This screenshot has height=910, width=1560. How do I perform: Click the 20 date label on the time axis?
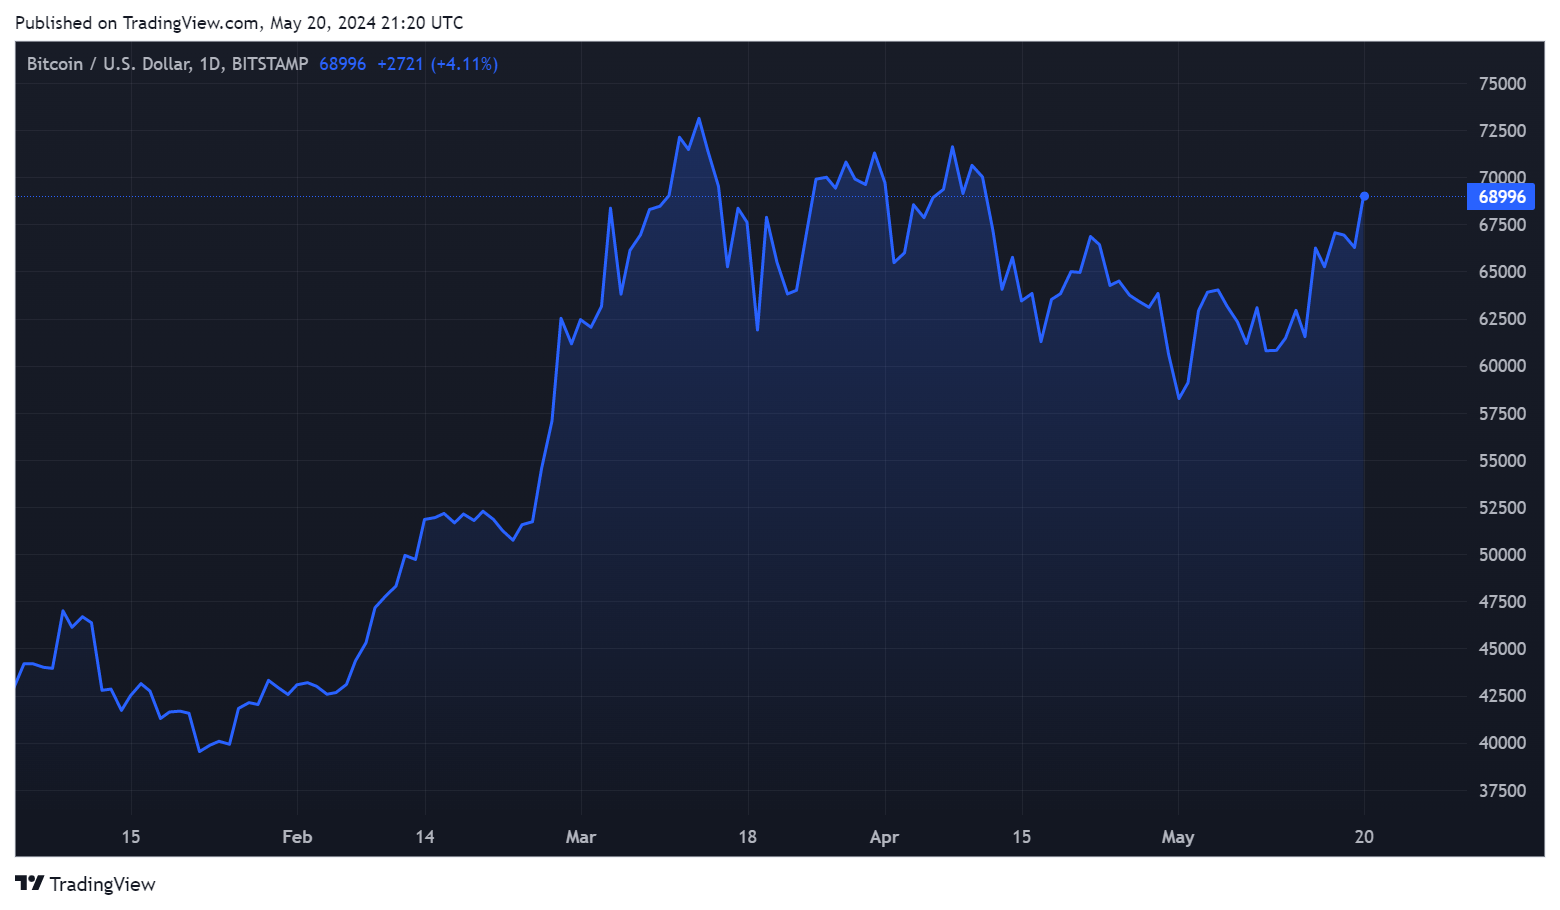click(1364, 837)
